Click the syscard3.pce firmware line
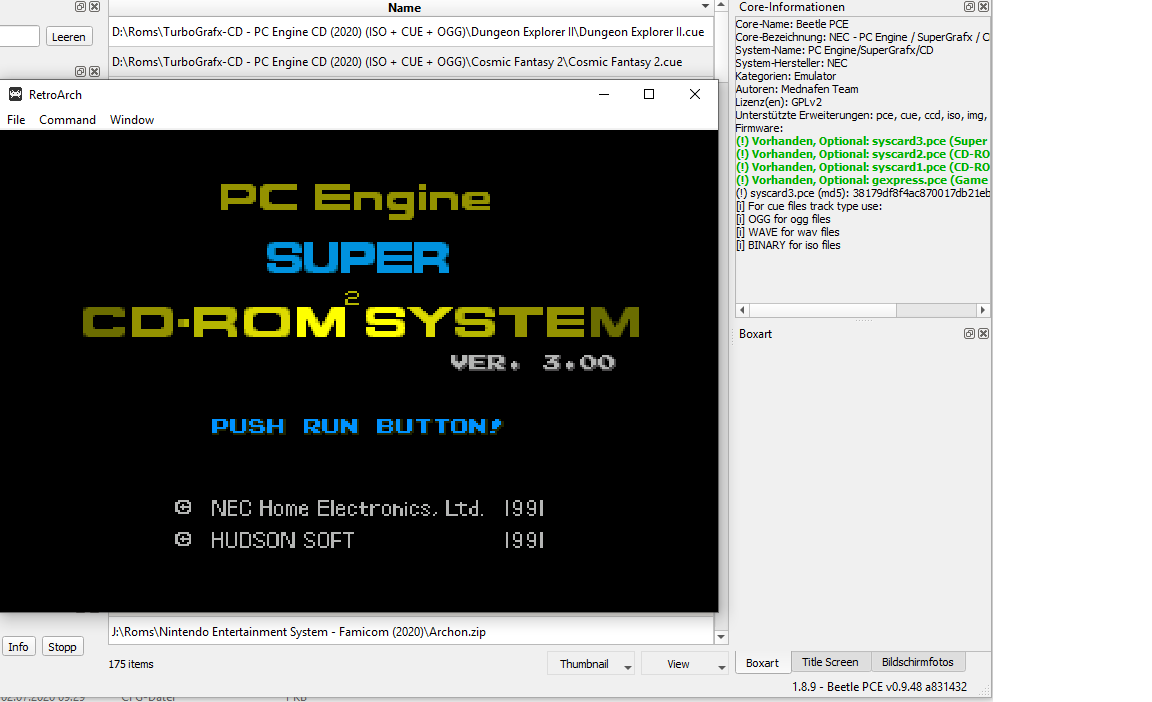The image size is (1152, 702). click(863, 141)
